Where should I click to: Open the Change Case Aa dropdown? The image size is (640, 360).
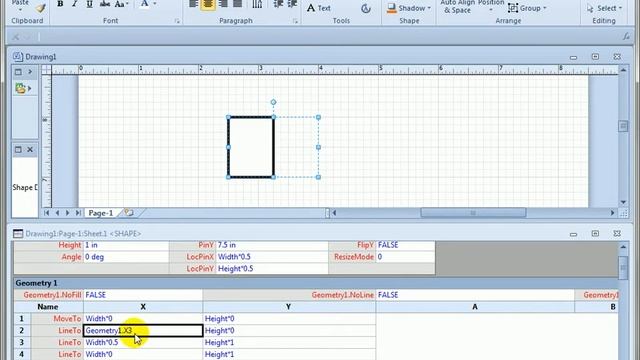(121, 4)
